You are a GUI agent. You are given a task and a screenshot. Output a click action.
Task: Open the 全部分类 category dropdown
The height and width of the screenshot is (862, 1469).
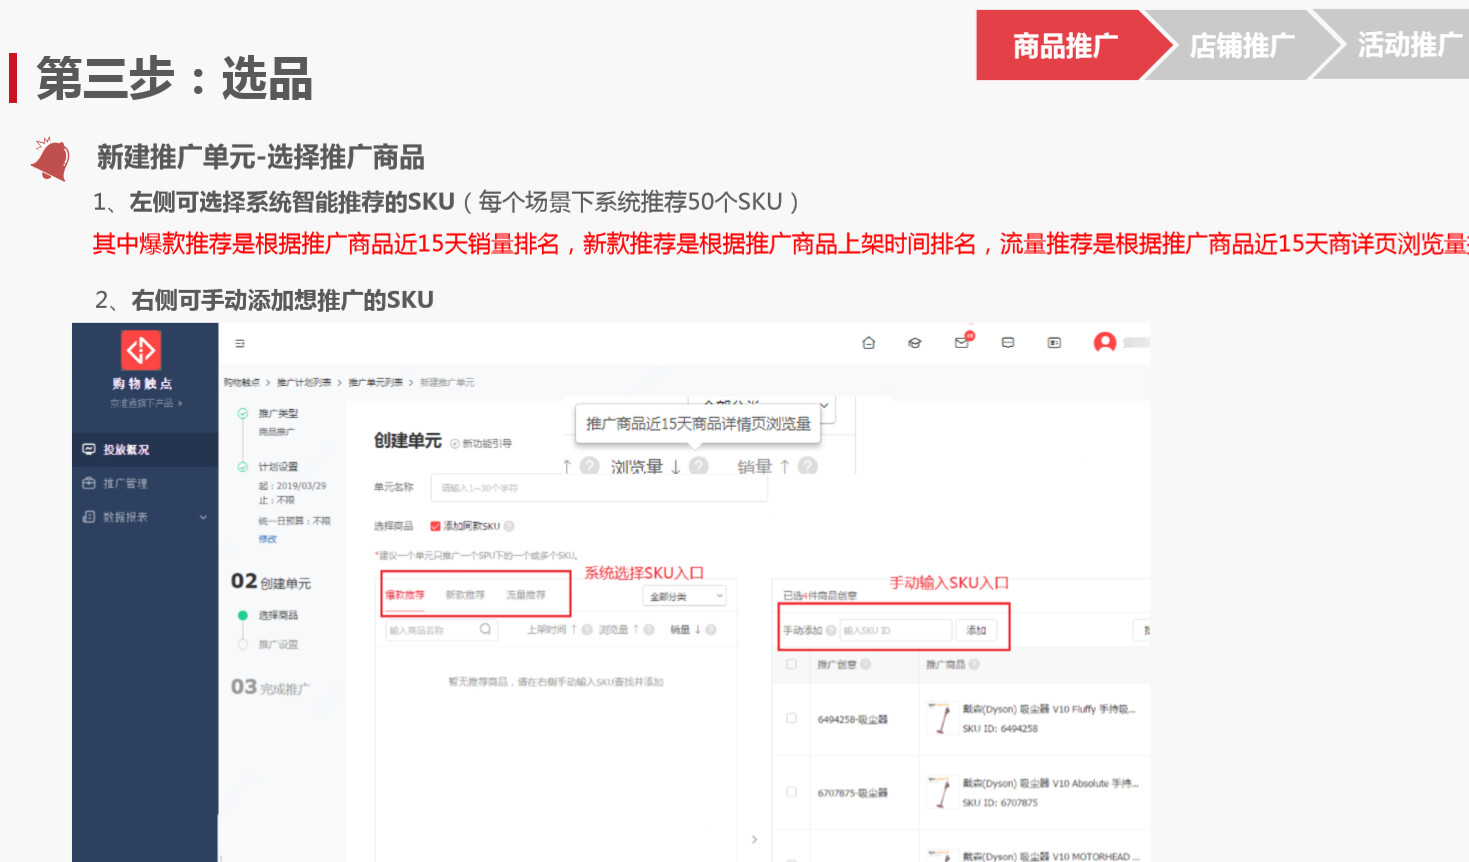pyautogui.click(x=685, y=596)
